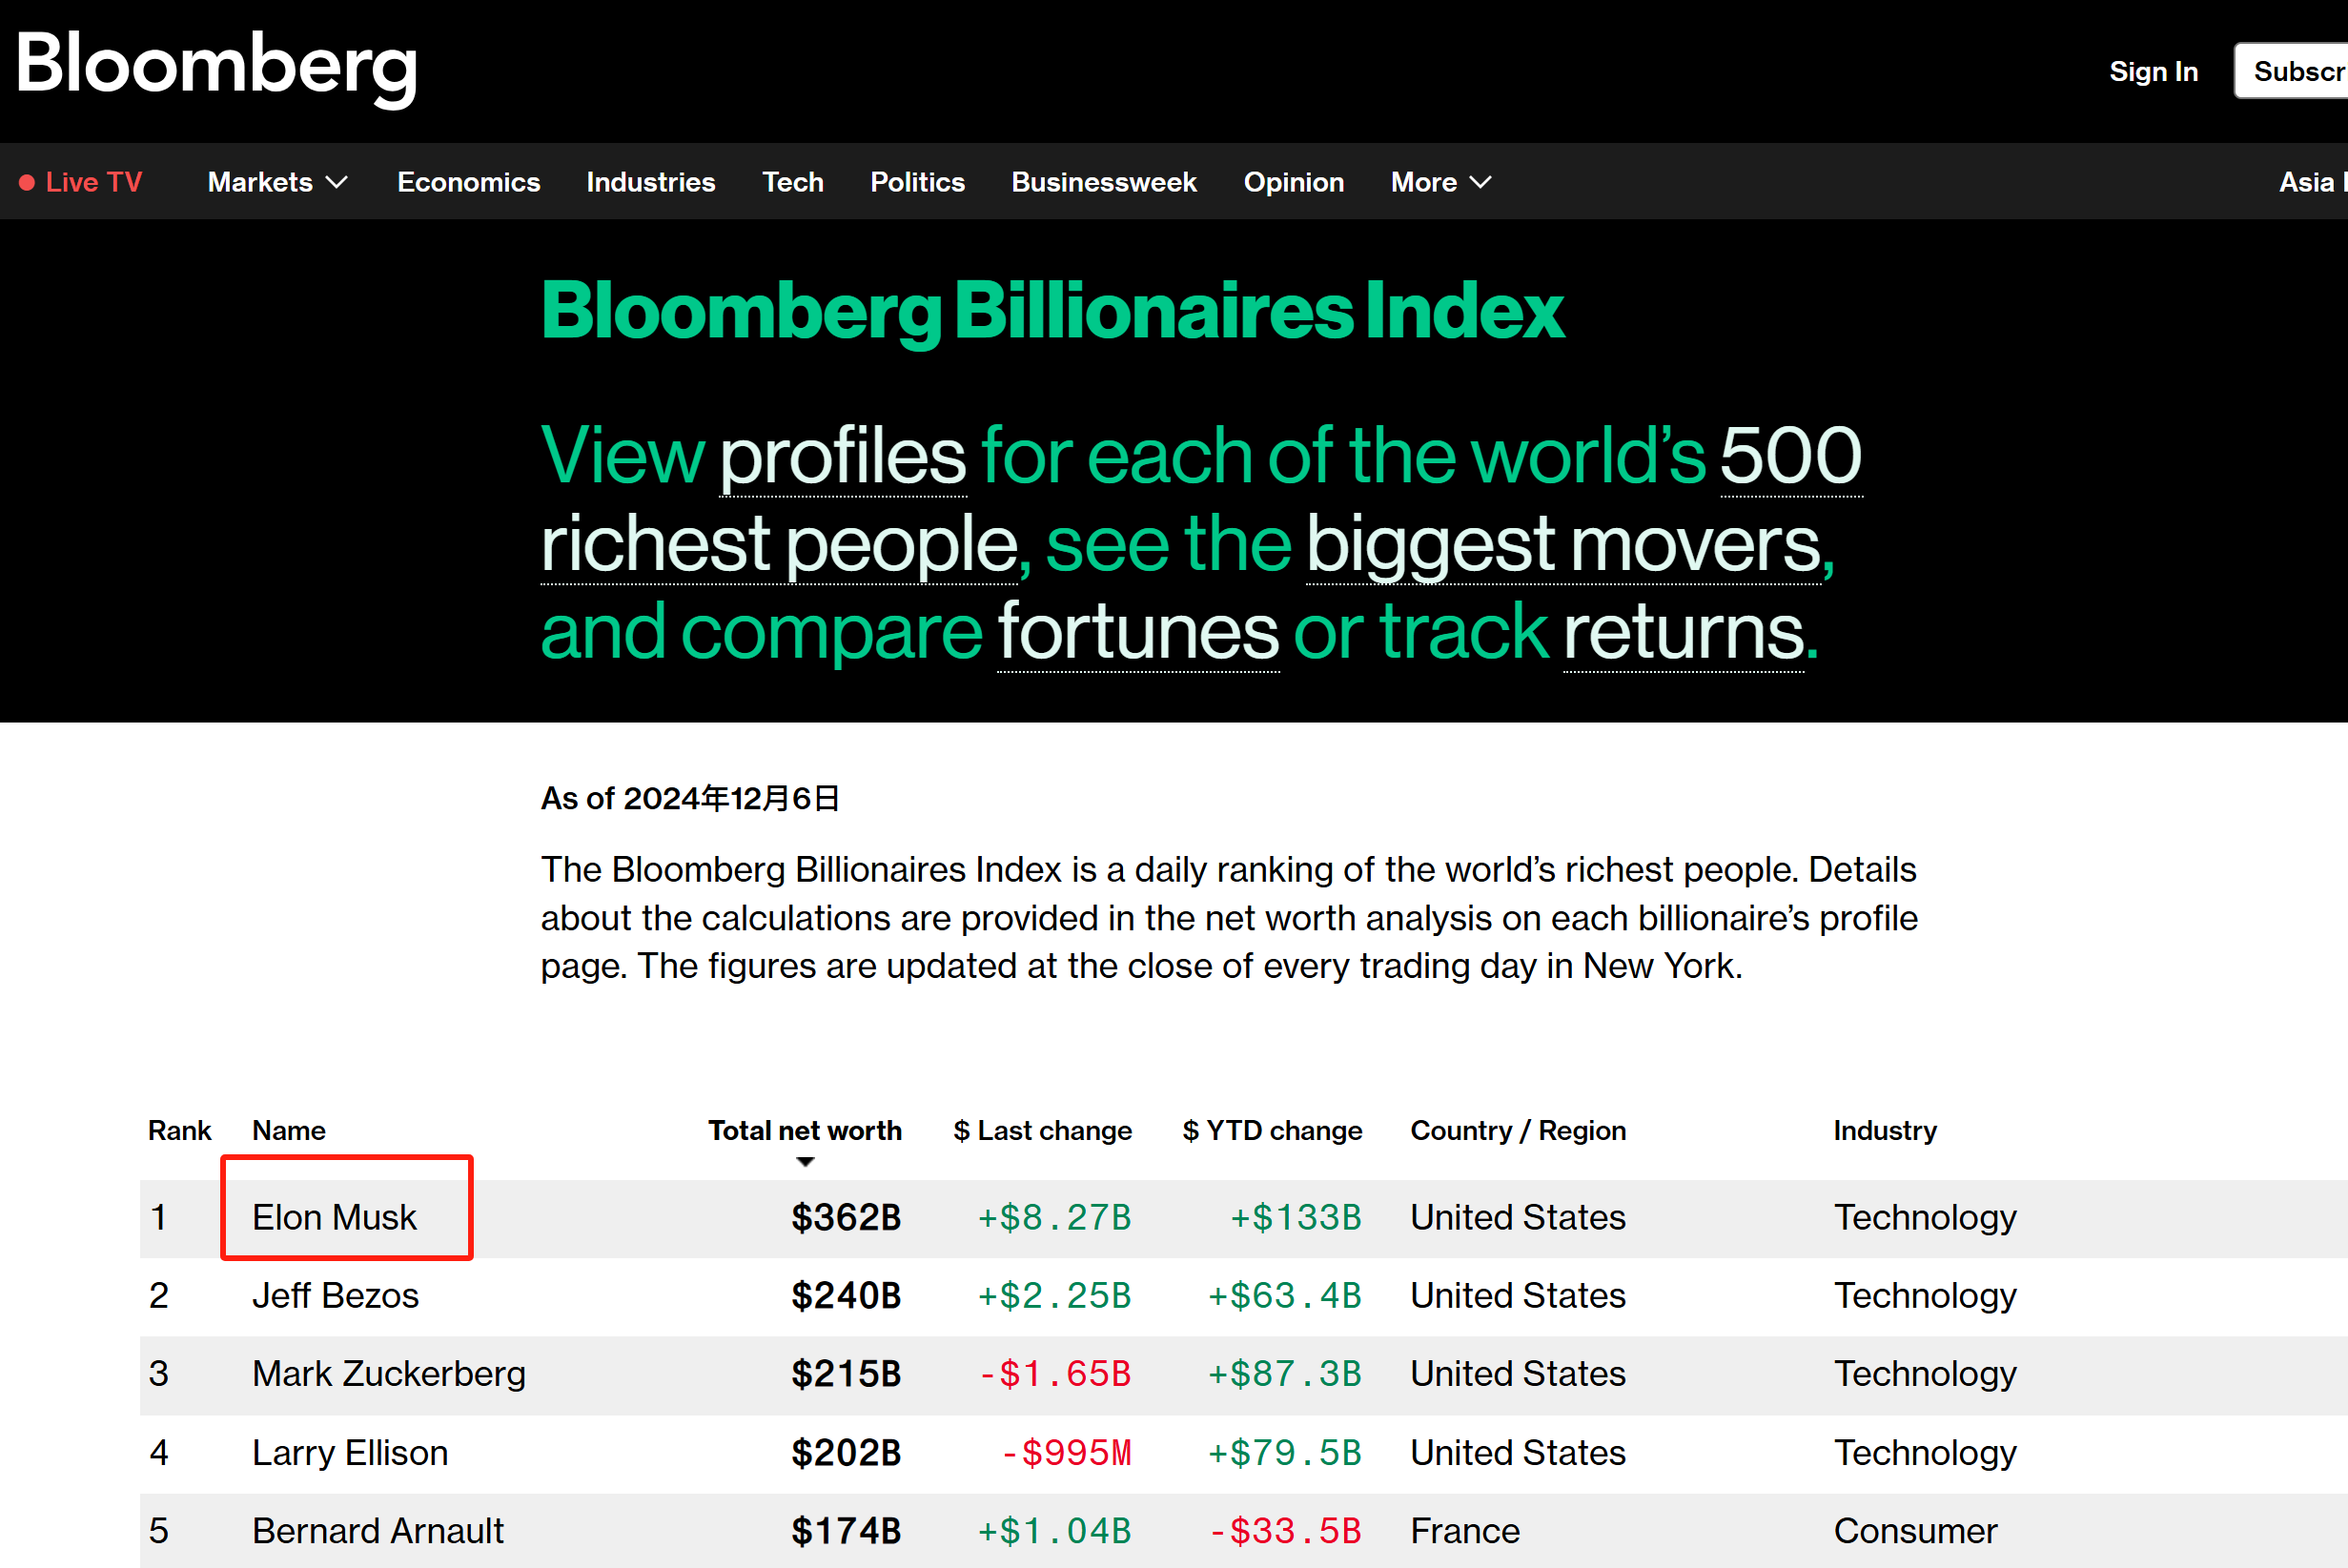Select the Opinion navigation tab

point(1293,182)
